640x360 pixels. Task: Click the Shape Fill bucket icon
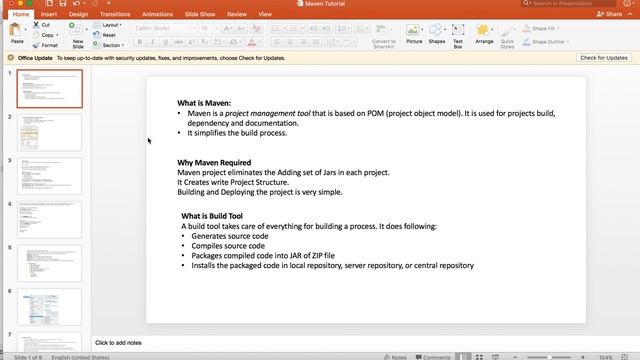pos(527,28)
